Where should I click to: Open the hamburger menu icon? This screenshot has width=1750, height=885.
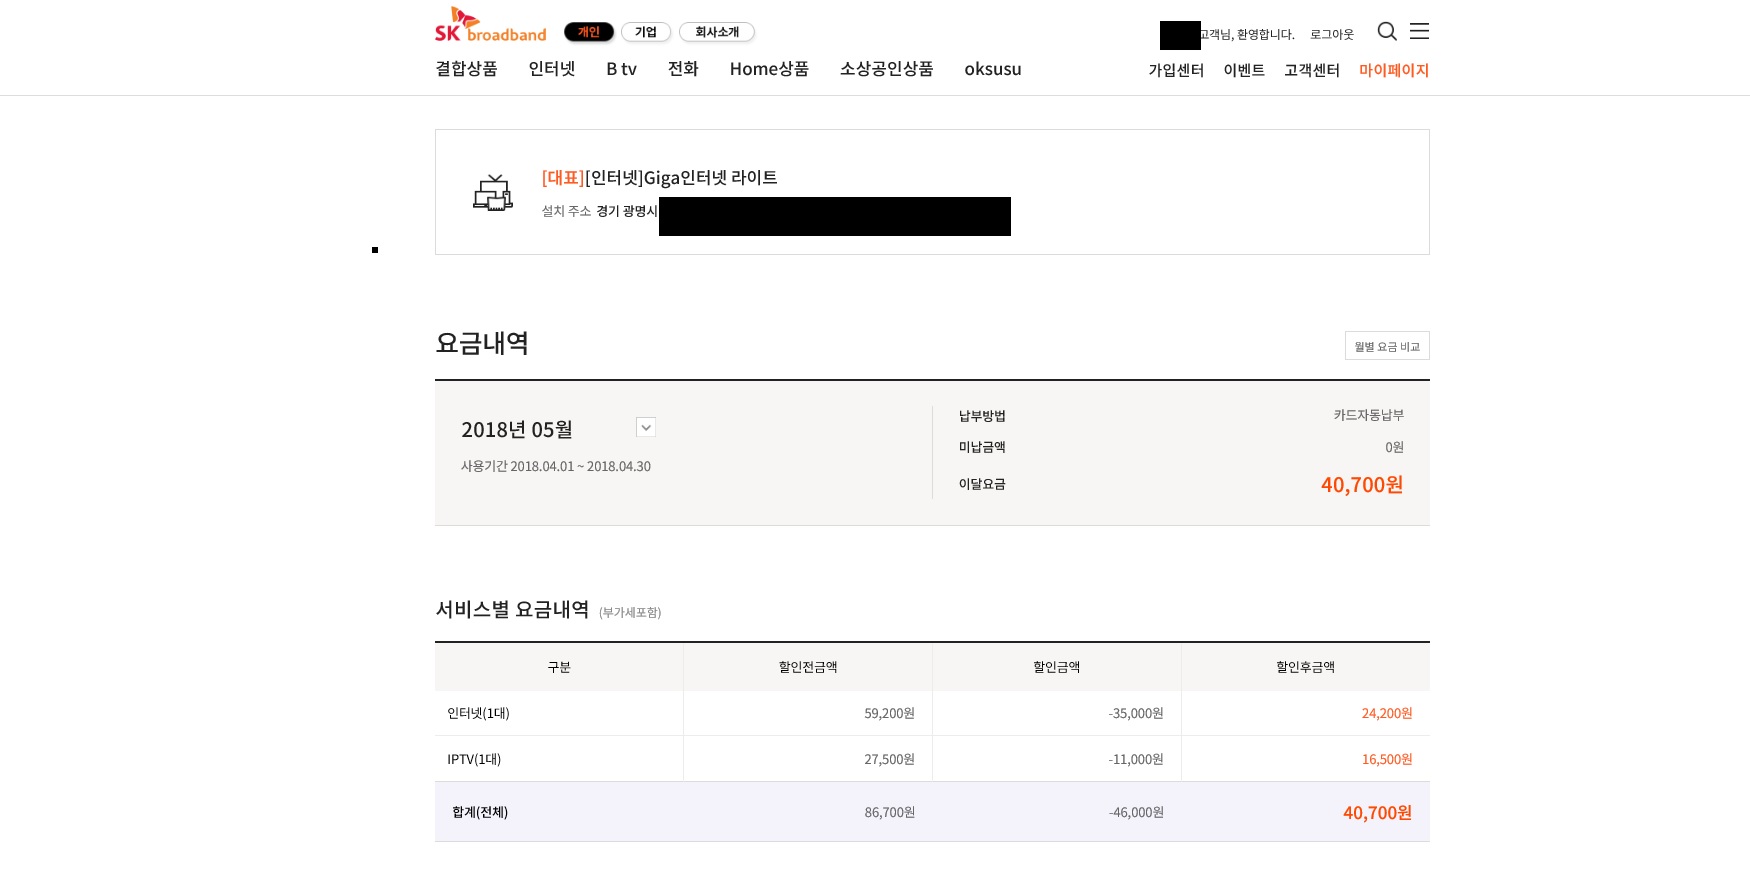click(1419, 31)
